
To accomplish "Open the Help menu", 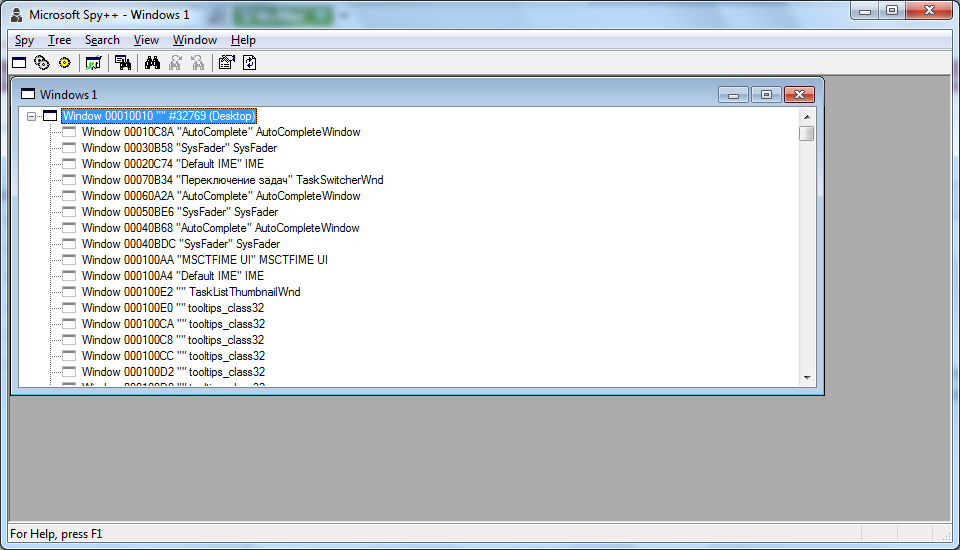I will pyautogui.click(x=243, y=40).
